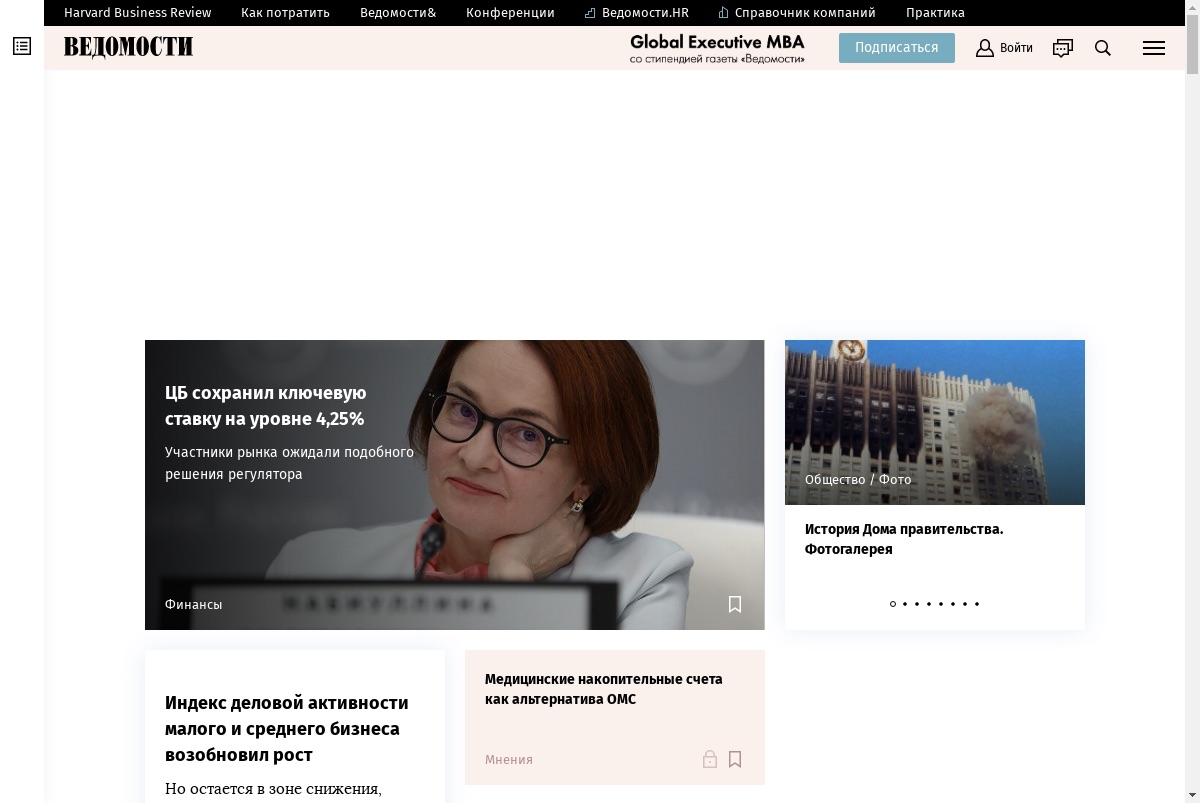
Task: Open Harvard Business Review link
Action: pyautogui.click(x=138, y=13)
